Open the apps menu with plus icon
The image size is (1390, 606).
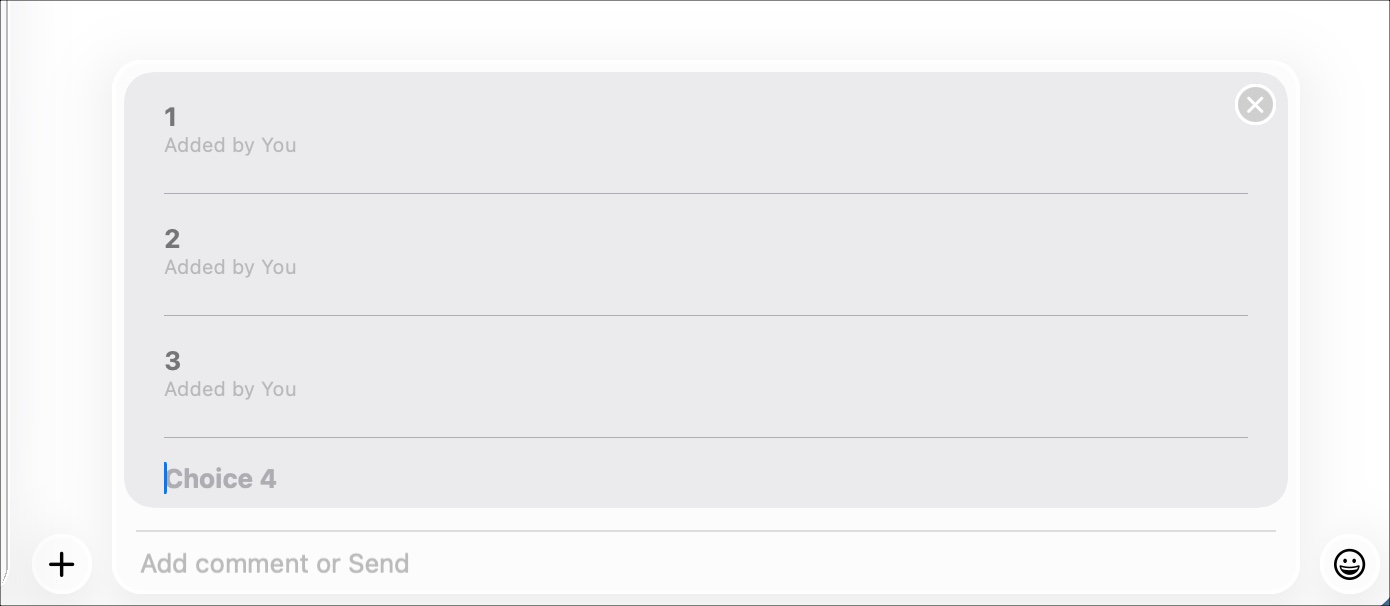coord(62,564)
